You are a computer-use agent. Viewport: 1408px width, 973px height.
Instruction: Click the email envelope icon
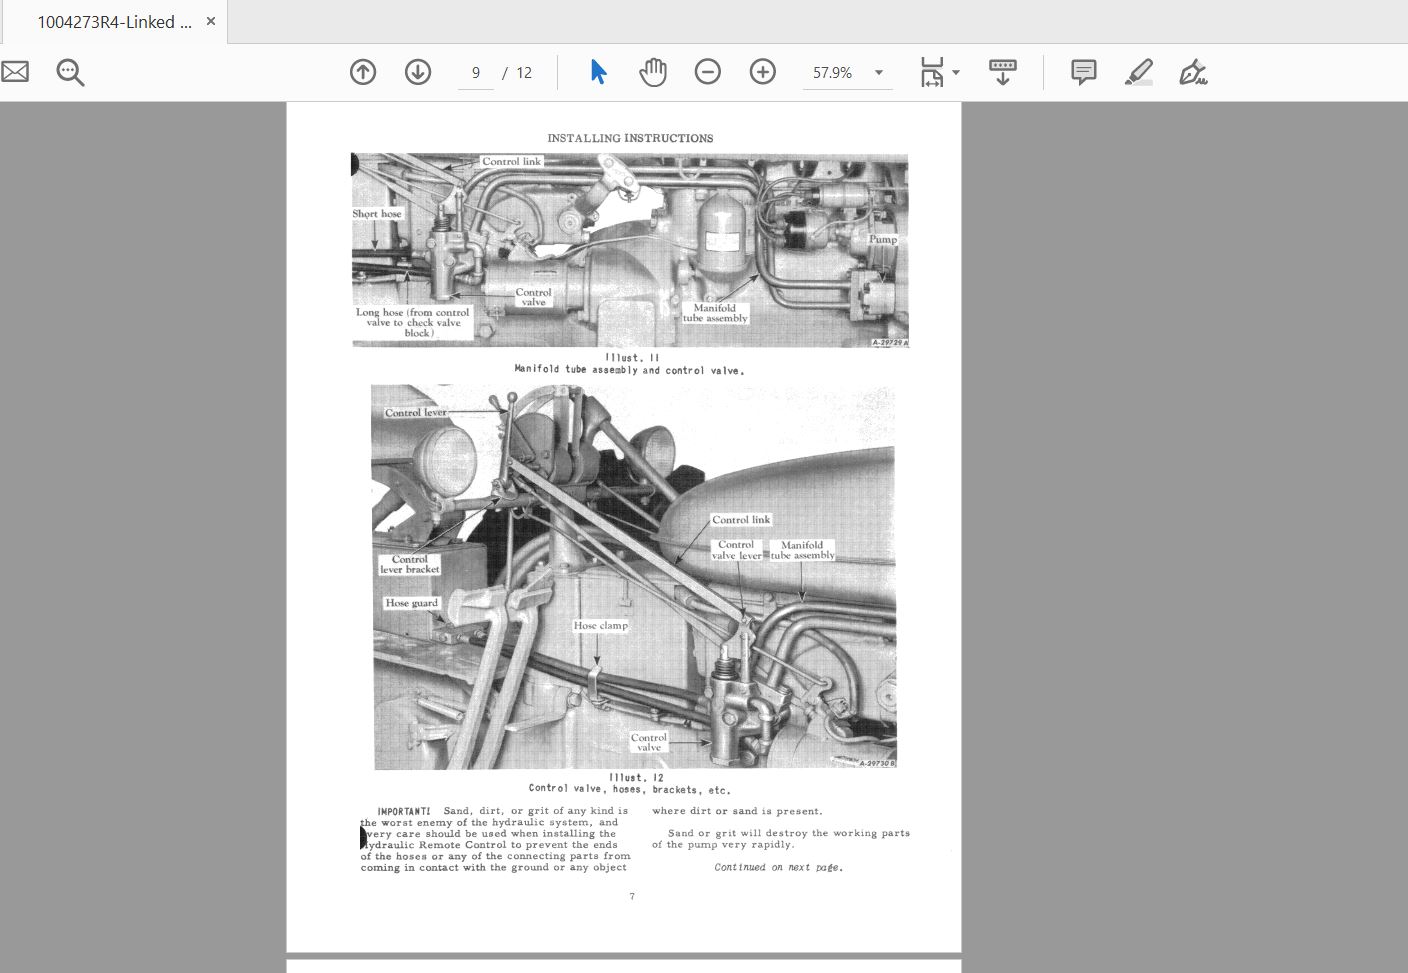14,72
